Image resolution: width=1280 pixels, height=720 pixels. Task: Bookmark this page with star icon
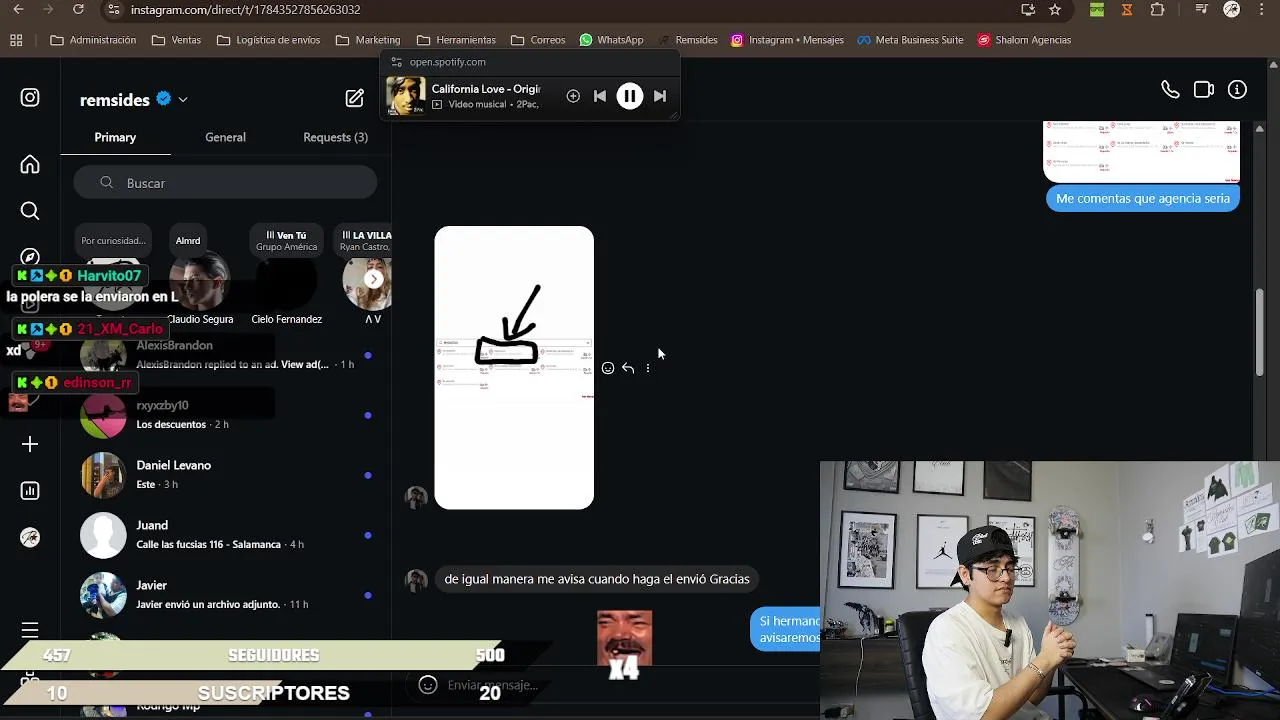pyautogui.click(x=1055, y=10)
